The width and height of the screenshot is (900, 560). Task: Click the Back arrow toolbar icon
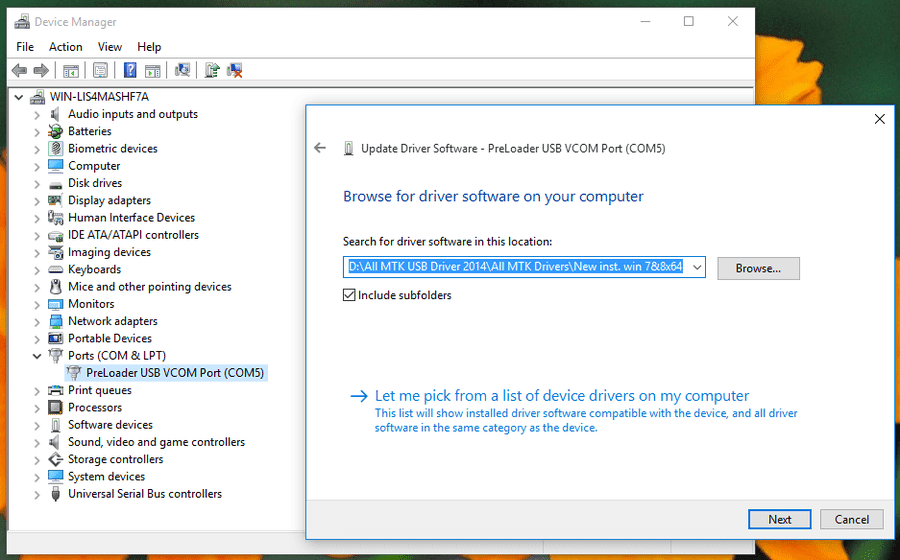point(20,71)
